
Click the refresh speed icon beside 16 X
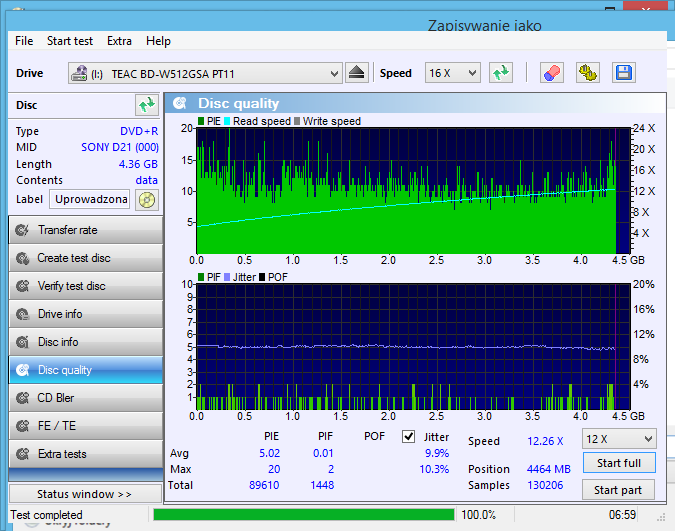(x=501, y=73)
